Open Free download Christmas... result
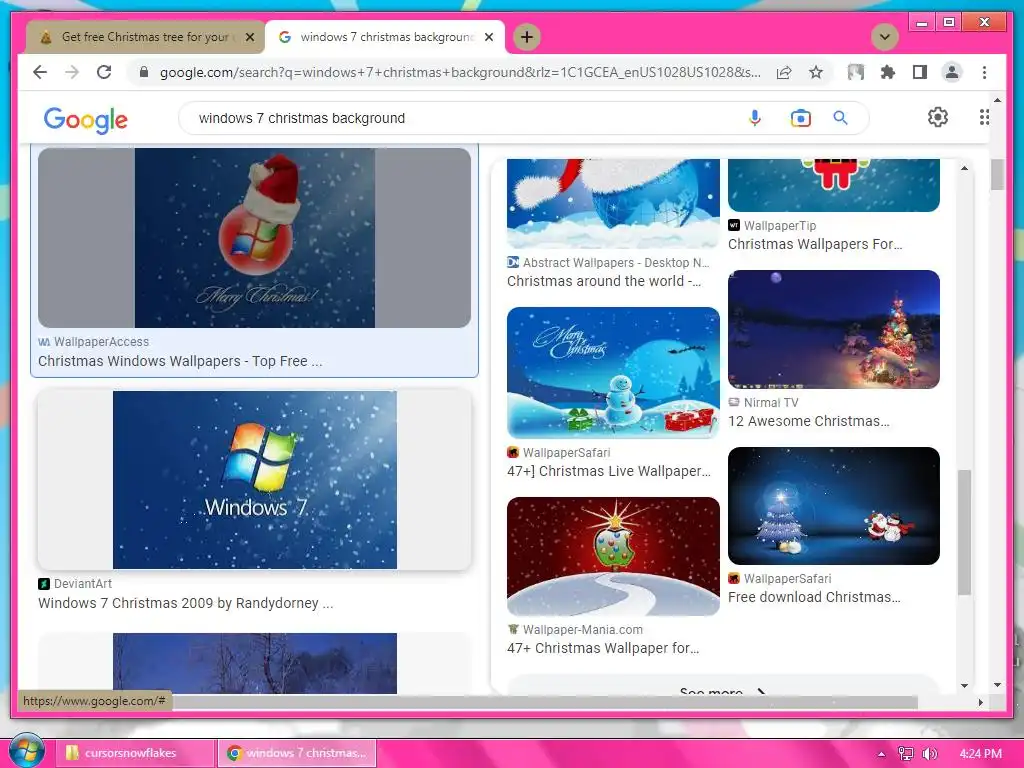 [x=814, y=597]
